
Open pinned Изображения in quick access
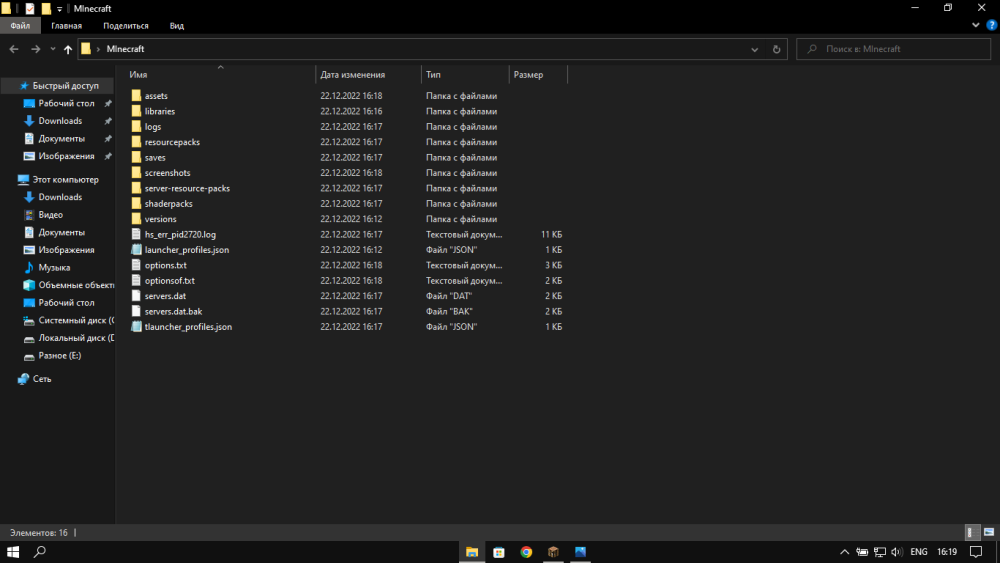(x=66, y=156)
